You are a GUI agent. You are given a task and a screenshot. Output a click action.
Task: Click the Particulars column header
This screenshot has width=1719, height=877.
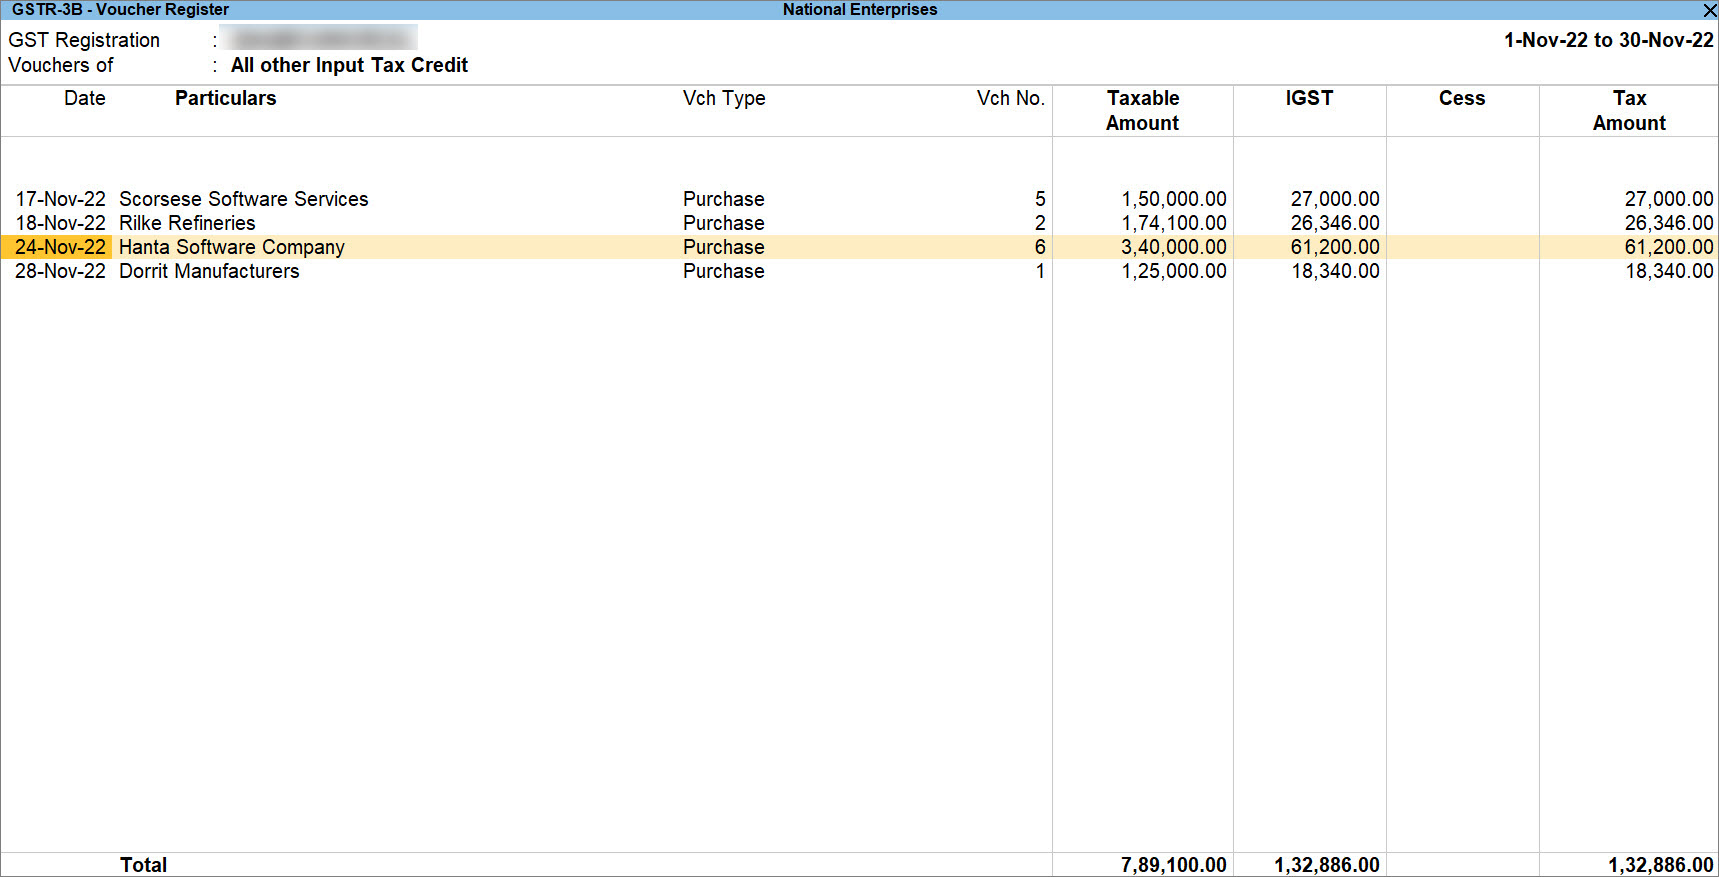coord(225,98)
